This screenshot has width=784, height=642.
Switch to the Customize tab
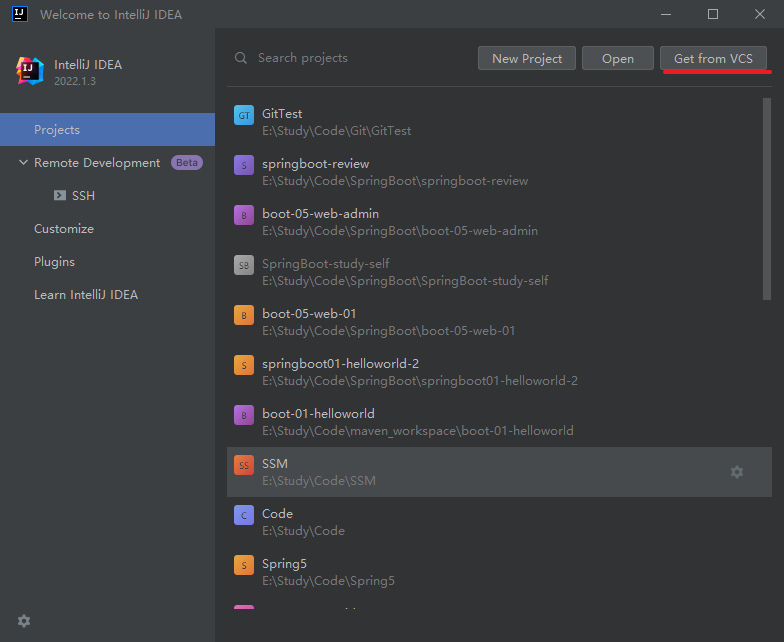click(64, 228)
